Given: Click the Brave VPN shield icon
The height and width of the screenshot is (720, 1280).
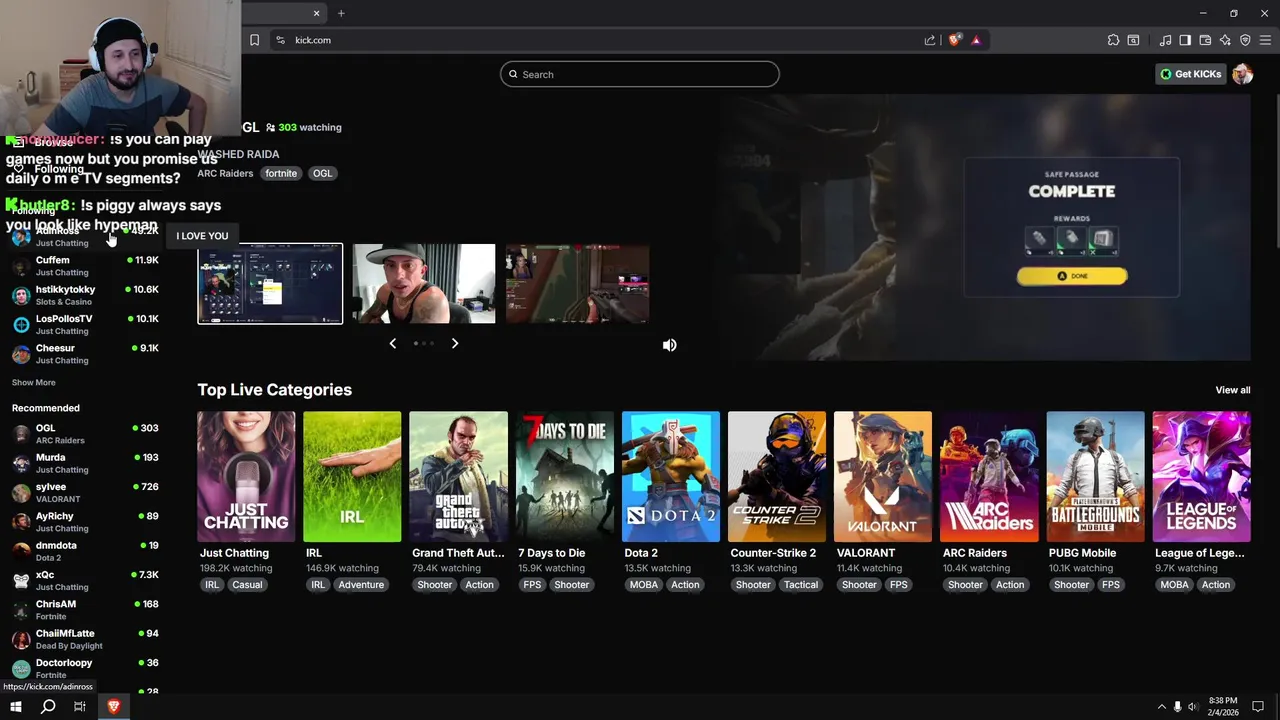Looking at the screenshot, I should coord(1245,40).
